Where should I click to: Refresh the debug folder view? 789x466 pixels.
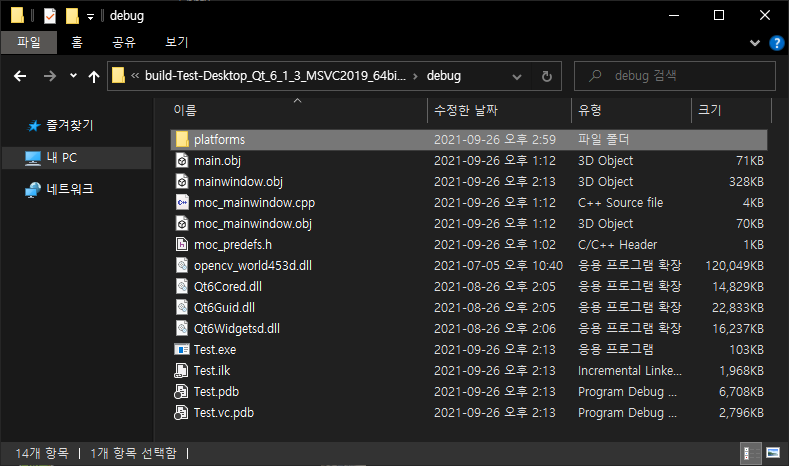click(x=546, y=76)
